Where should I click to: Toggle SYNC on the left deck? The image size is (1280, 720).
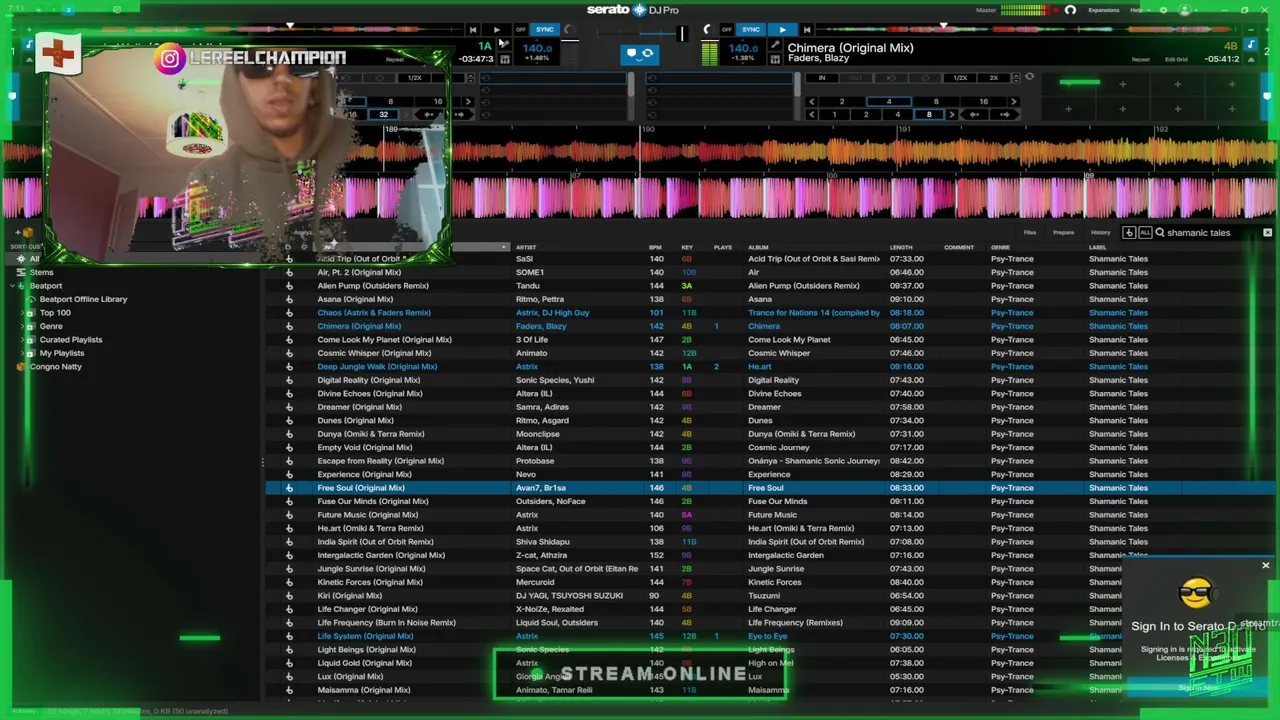point(545,30)
